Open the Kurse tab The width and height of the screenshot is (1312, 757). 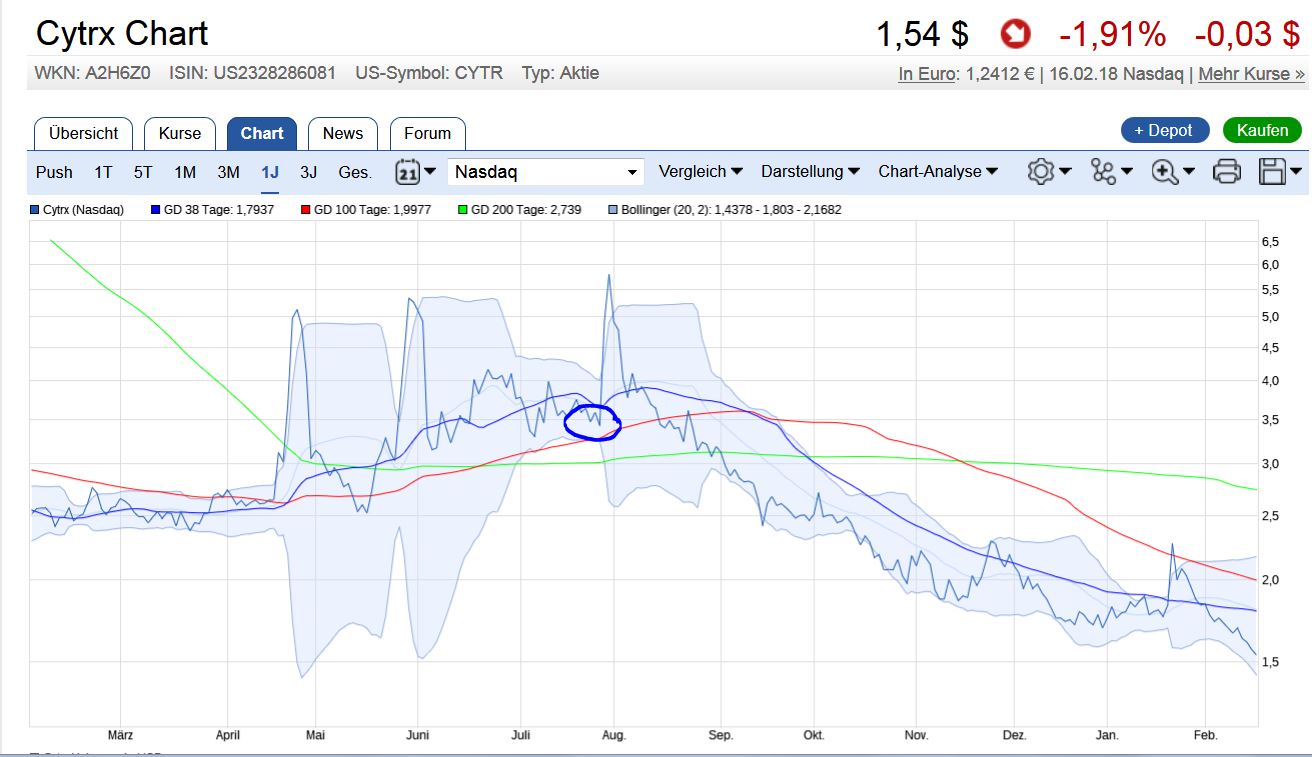click(x=180, y=132)
